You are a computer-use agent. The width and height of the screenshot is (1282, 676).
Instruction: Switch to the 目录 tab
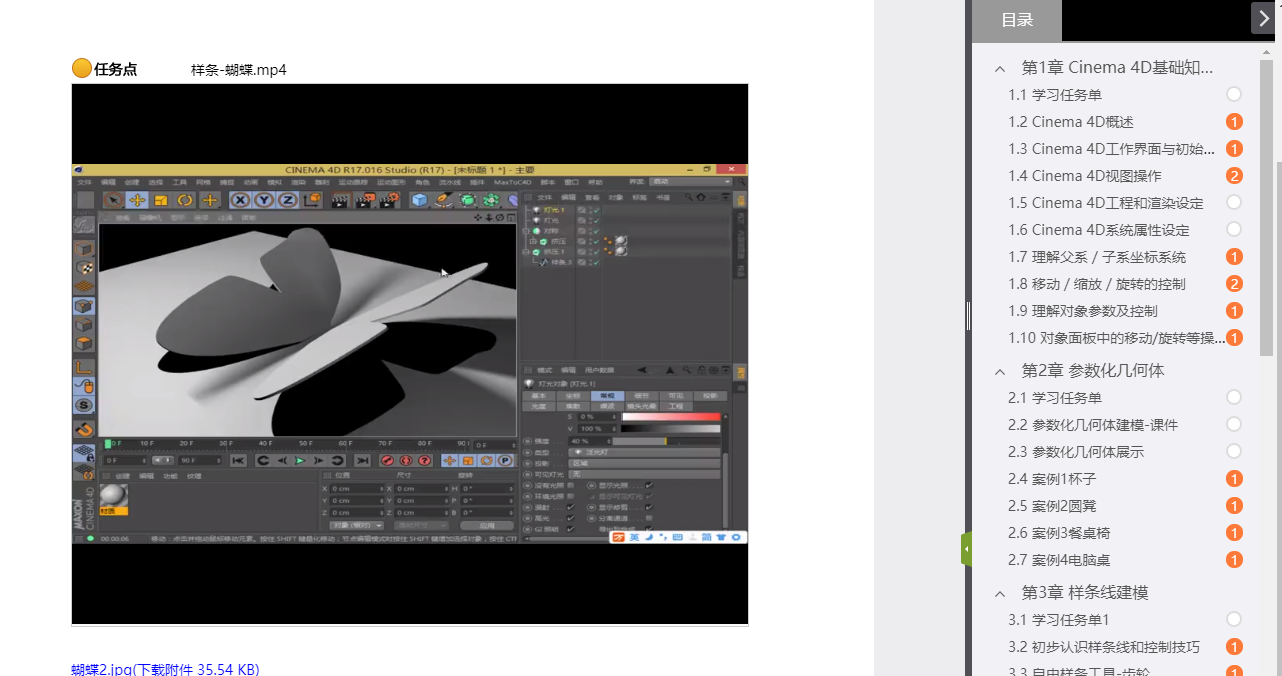pos(1016,20)
